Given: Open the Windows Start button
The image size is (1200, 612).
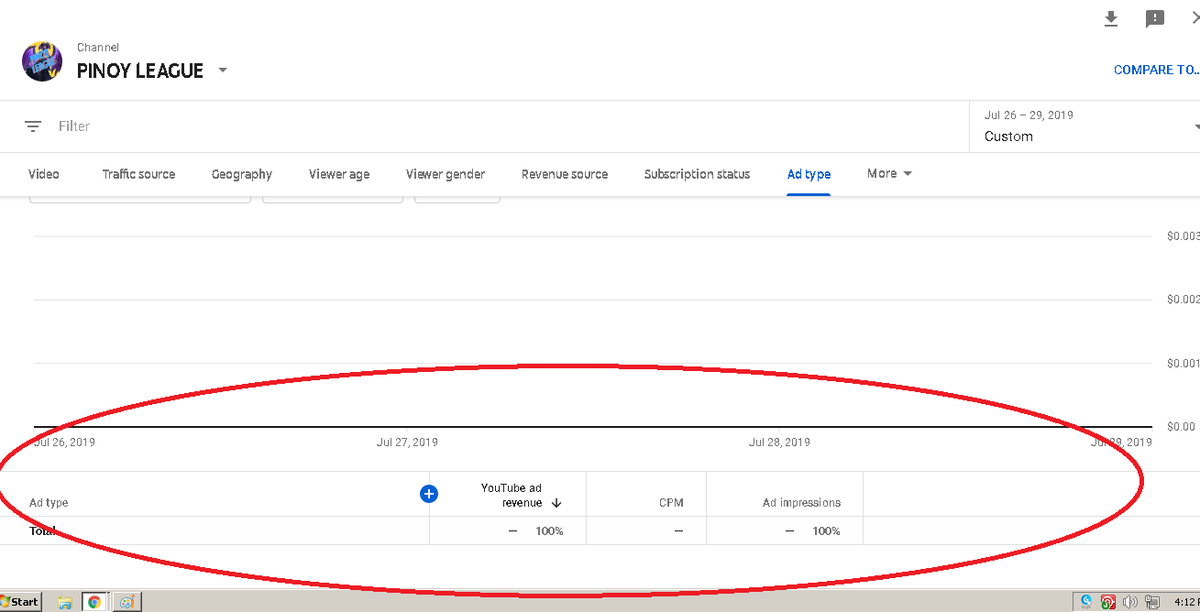Looking at the screenshot, I should tap(21, 601).
